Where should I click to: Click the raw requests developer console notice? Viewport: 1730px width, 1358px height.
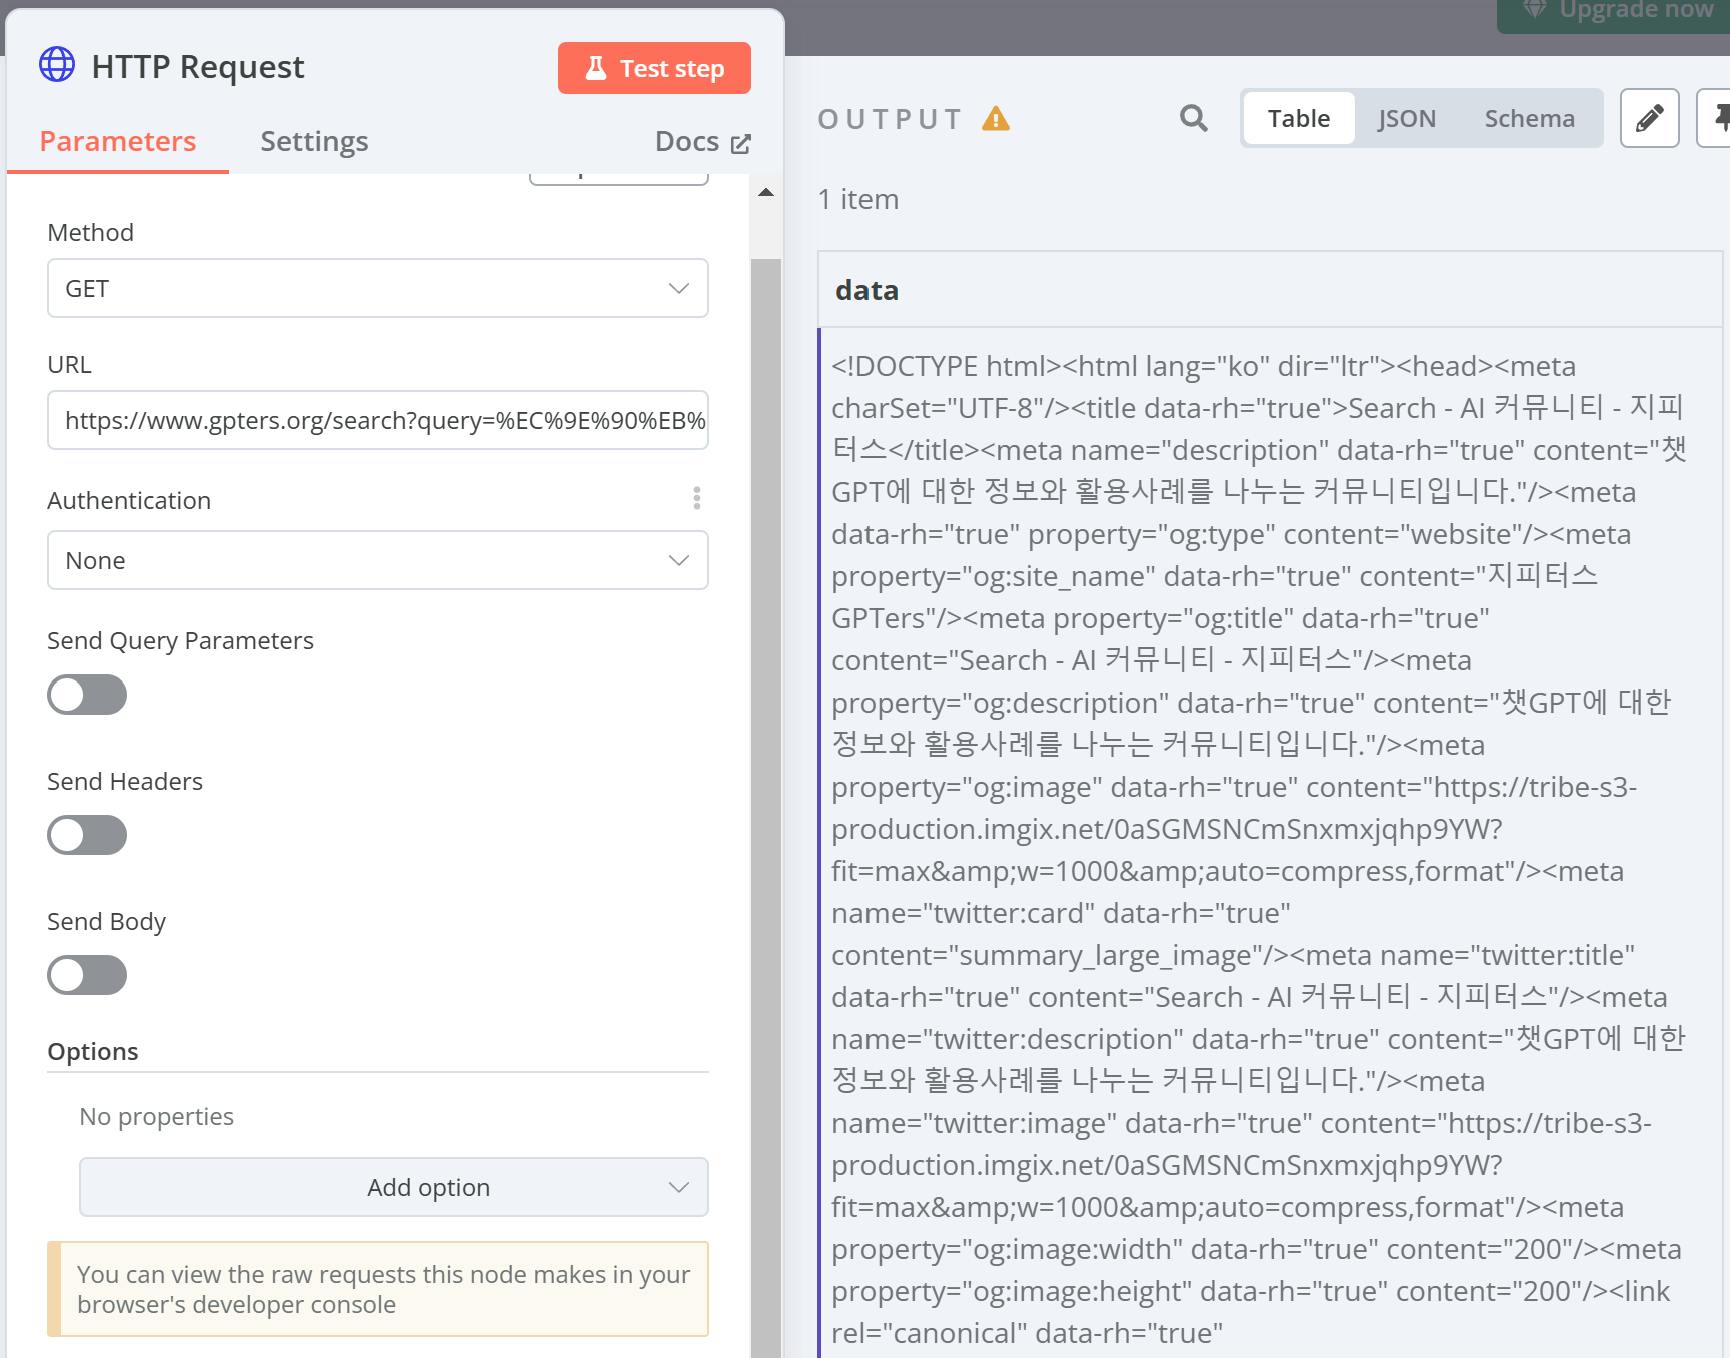coord(378,1289)
